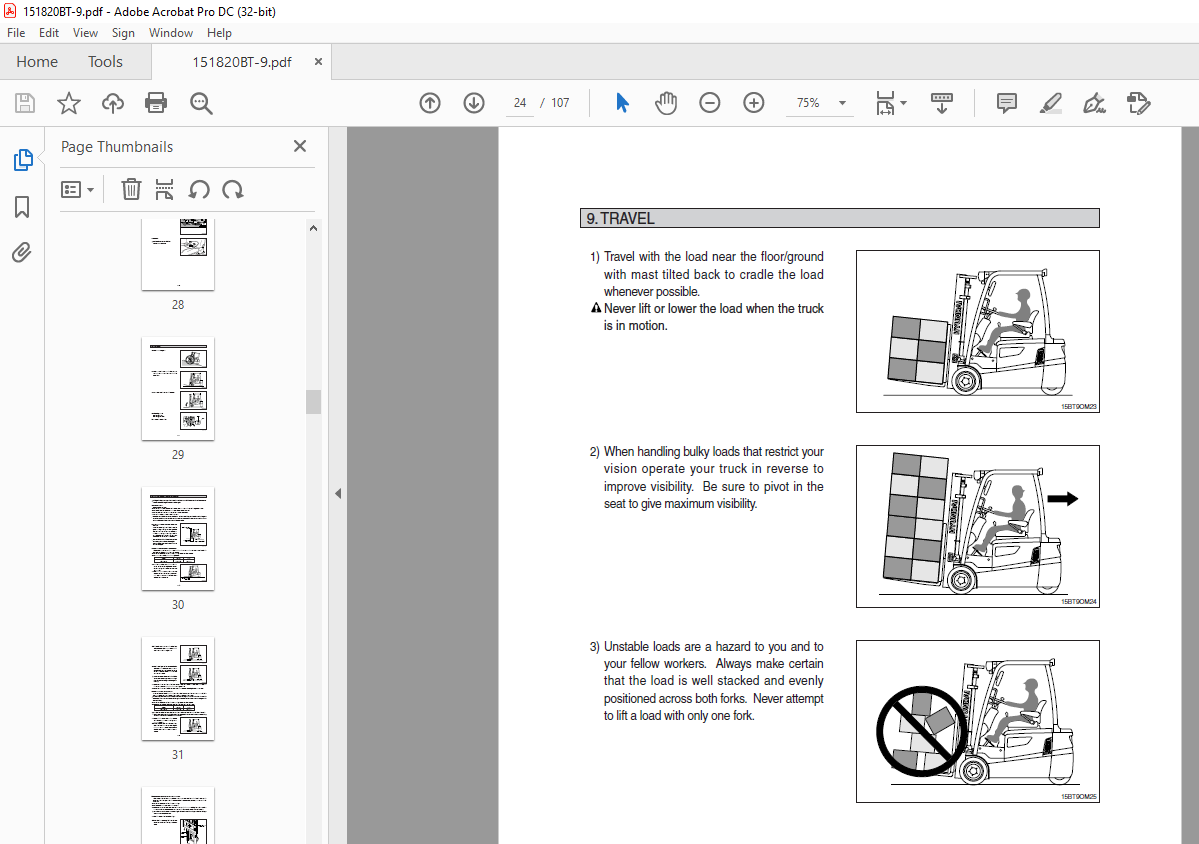Open the Sign menu
Viewport: 1199px width, 844px height.
[x=123, y=33]
